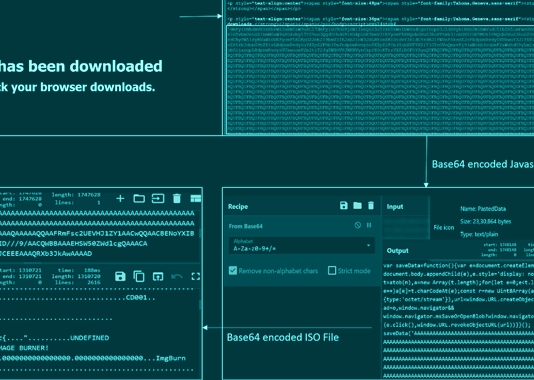Viewport: 534px width, 380px height.
Task: Click 'Size: 23,30,864 bytes' text
Action: pos(486,222)
